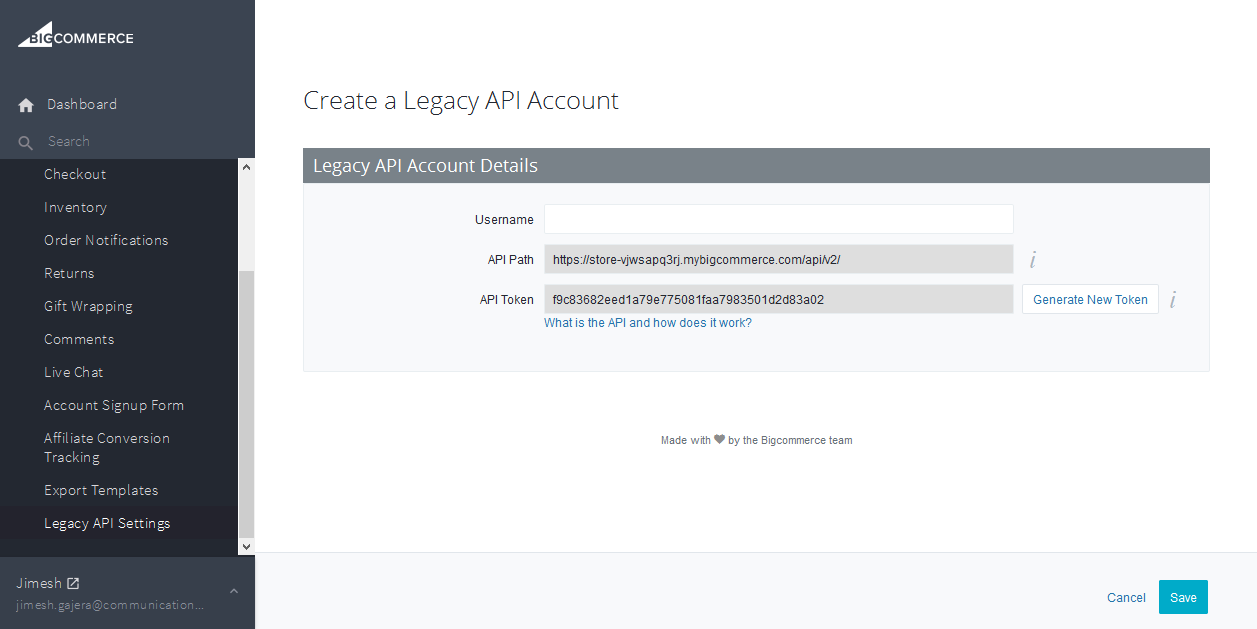Click the info icon beside Generate New Token
Viewport: 1257px width, 629px height.
(x=1172, y=299)
